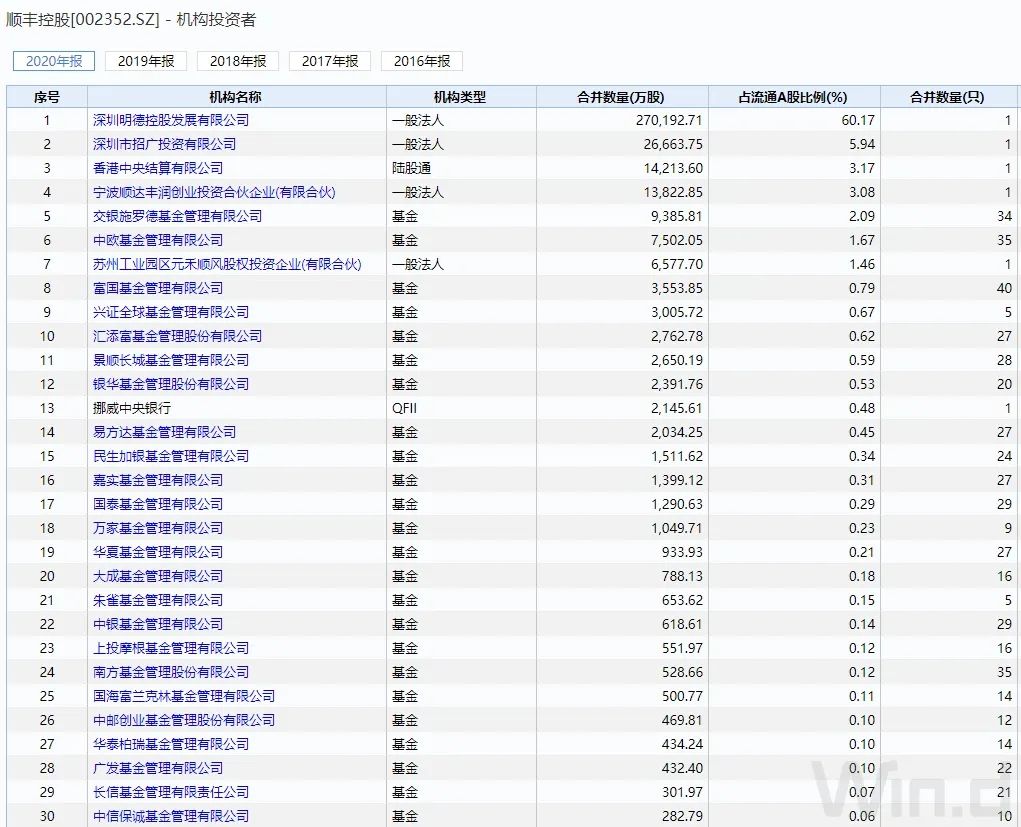Open 嘉实基金管理有限公司 link
Screen dimensions: 1021x827
158,480
